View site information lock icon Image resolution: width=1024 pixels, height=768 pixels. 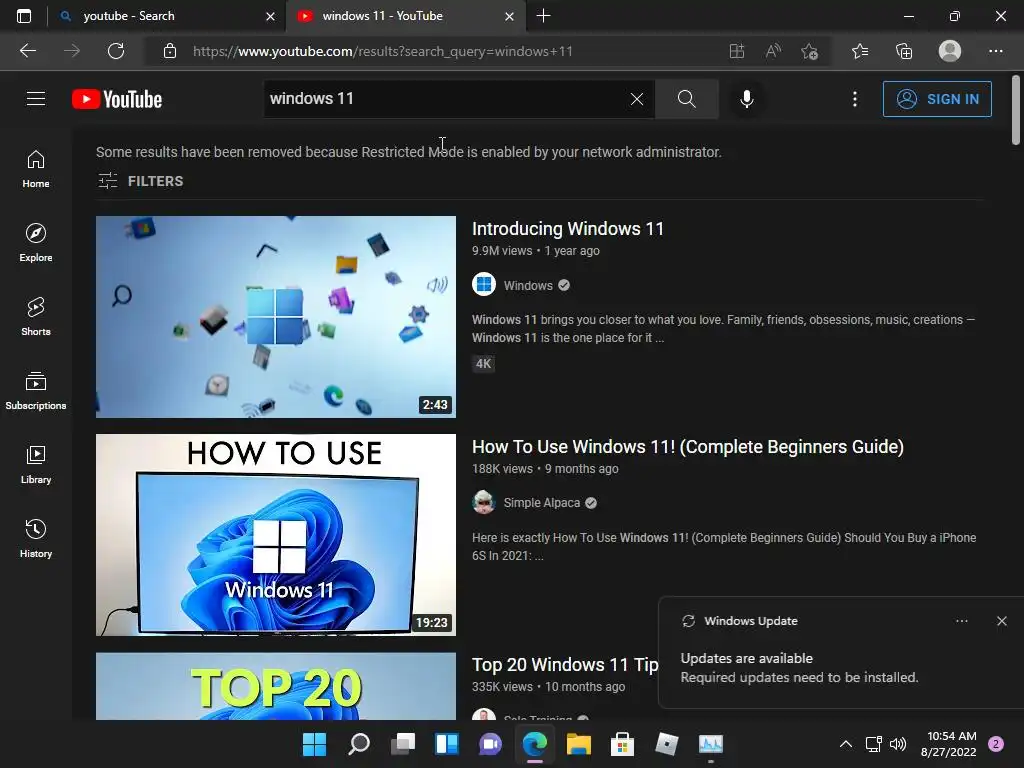click(170, 51)
